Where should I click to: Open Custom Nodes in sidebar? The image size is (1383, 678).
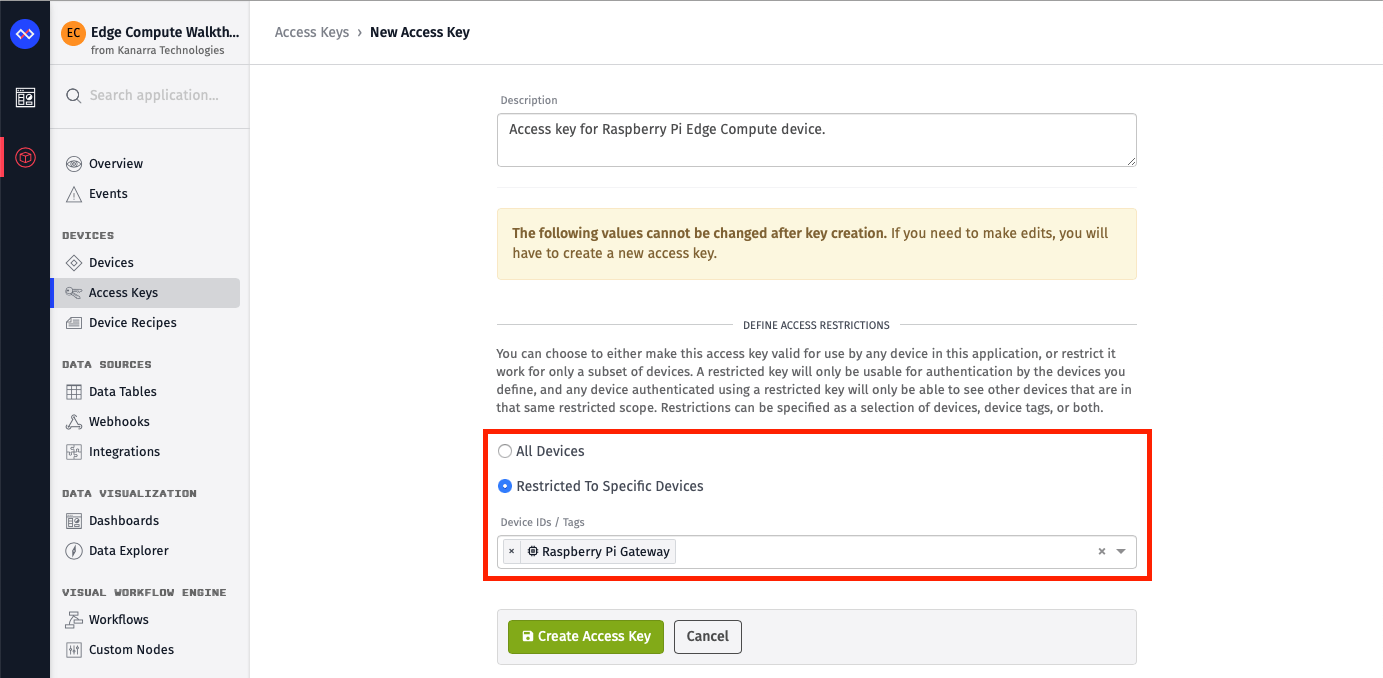tap(131, 650)
